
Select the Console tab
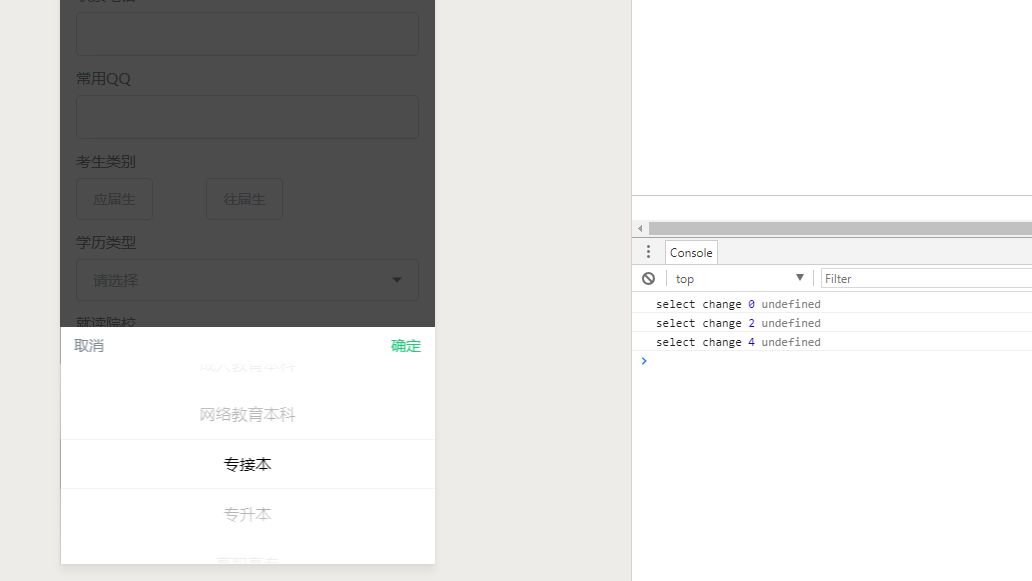tap(691, 253)
